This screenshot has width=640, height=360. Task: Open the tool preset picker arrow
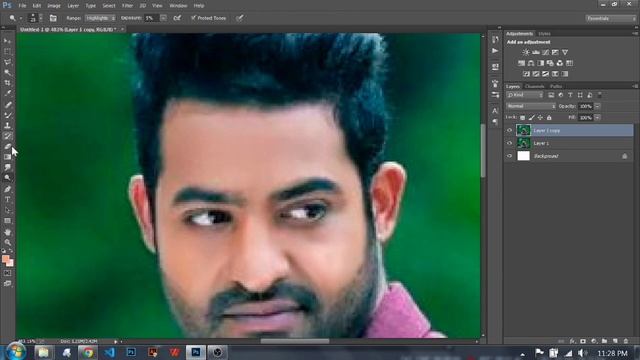21,18
